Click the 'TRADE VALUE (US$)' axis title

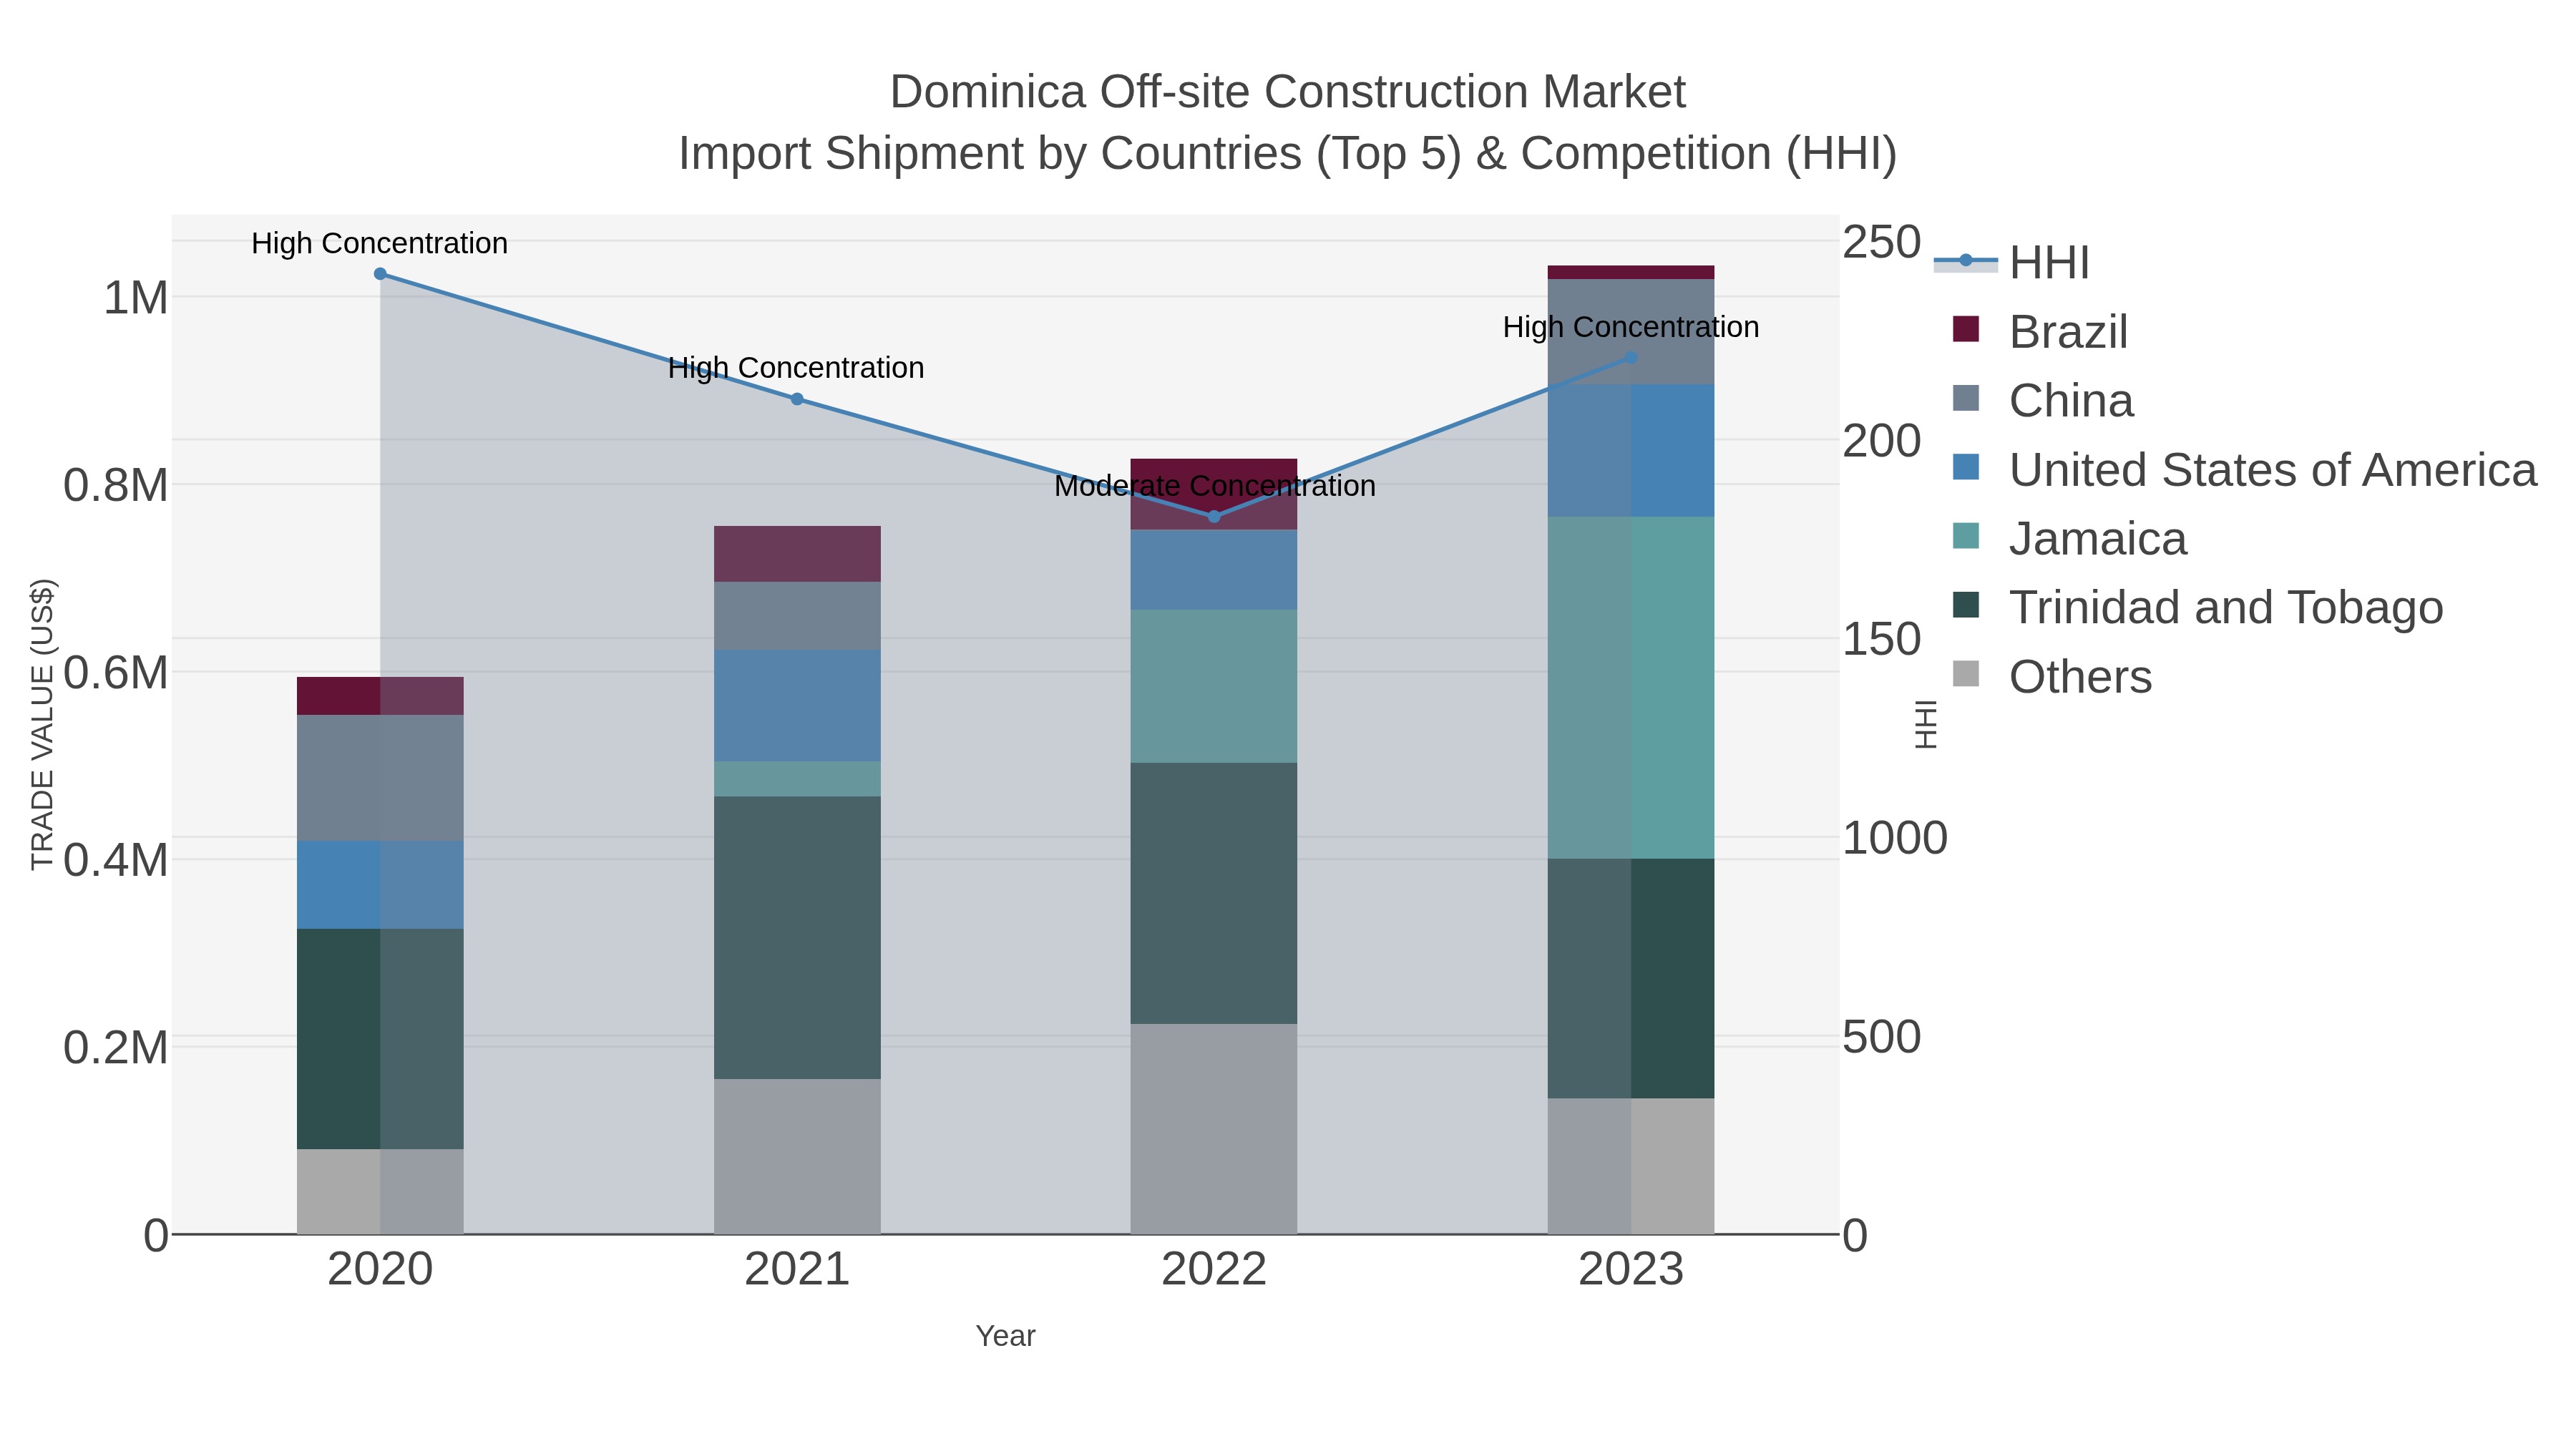point(42,724)
